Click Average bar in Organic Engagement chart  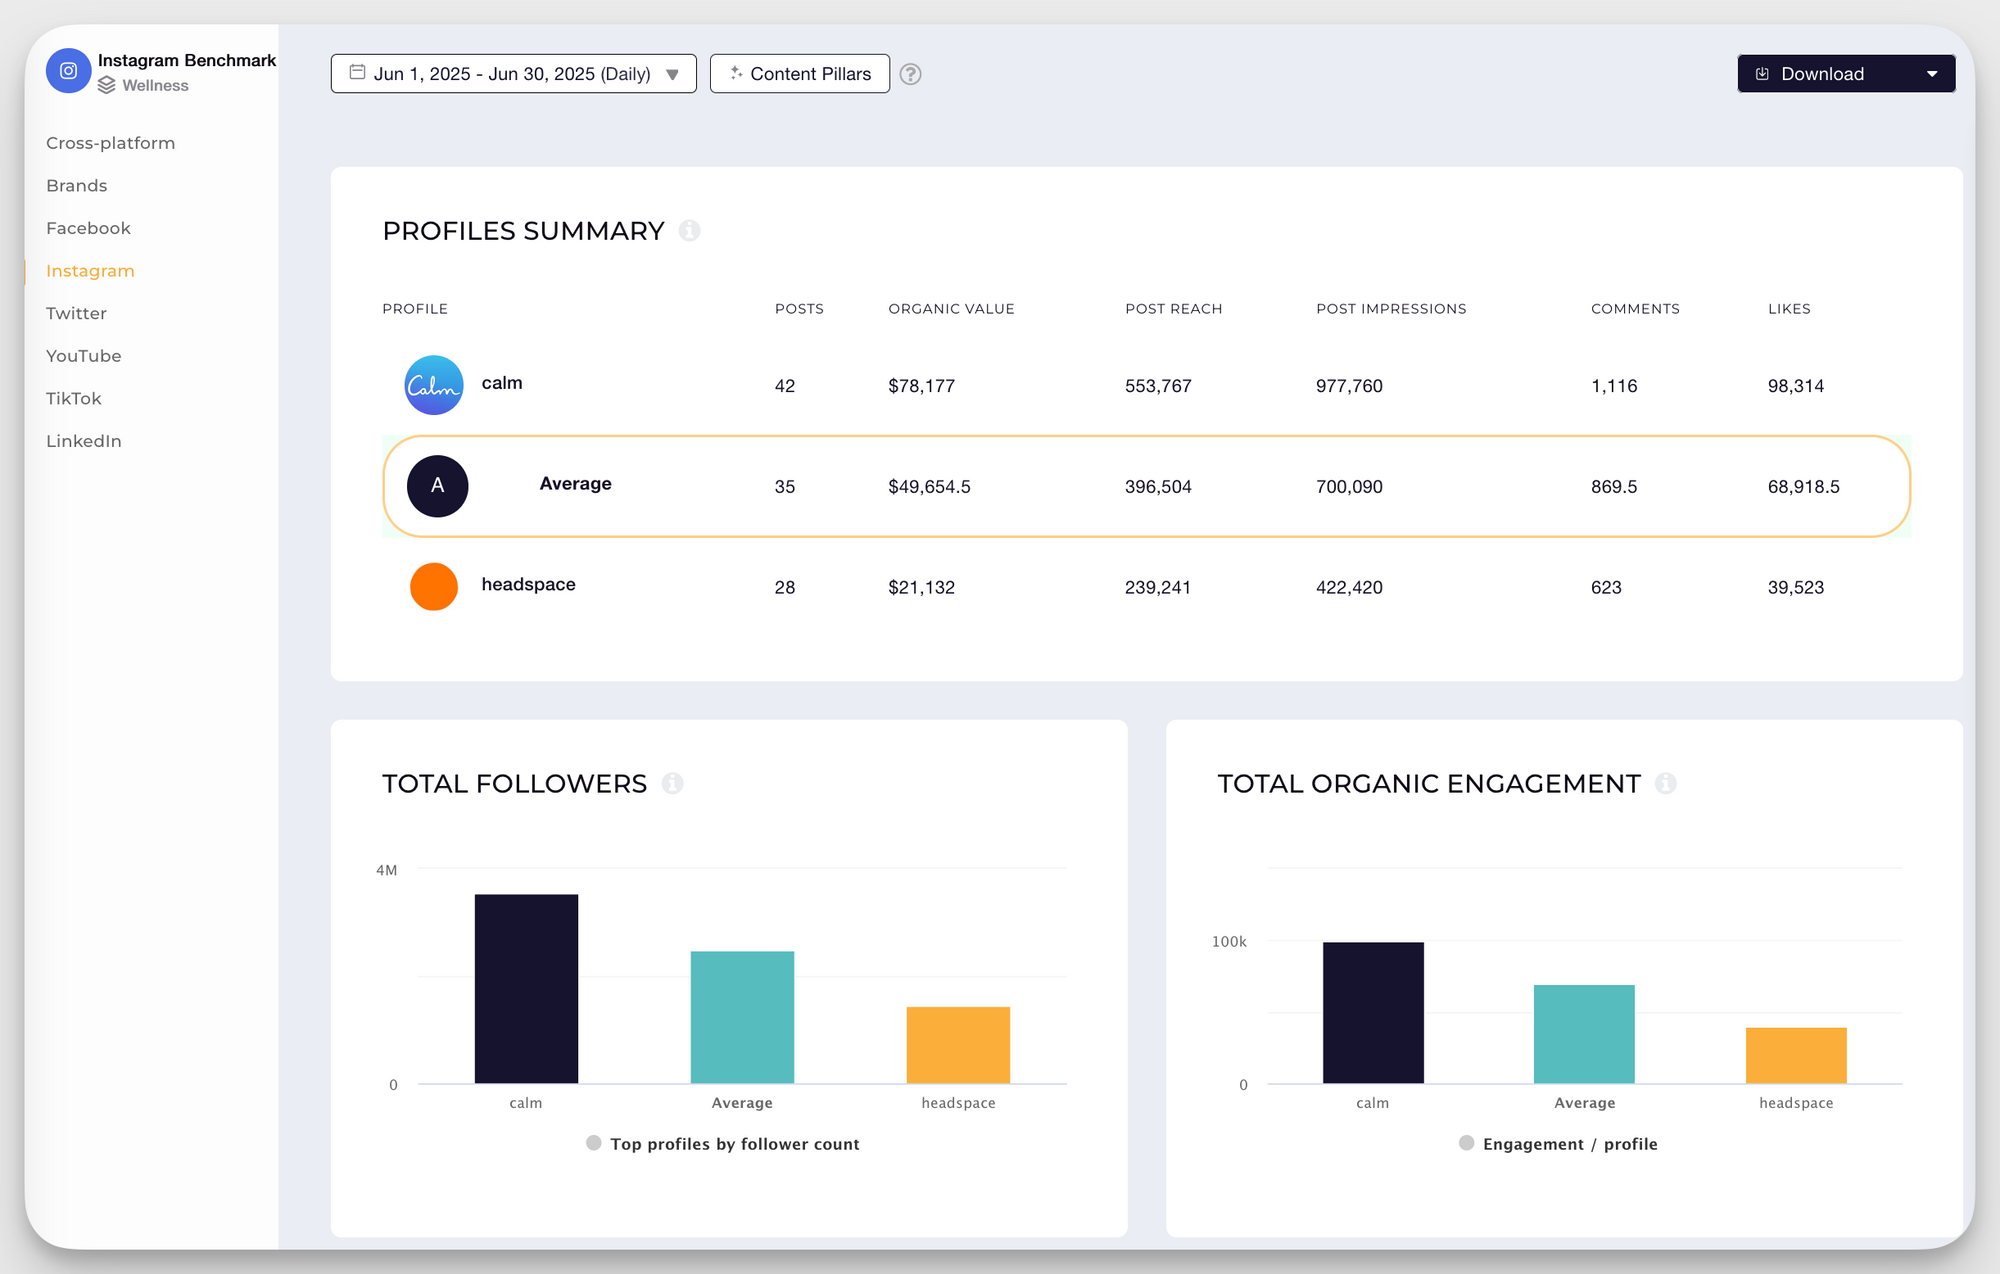(x=1584, y=1034)
